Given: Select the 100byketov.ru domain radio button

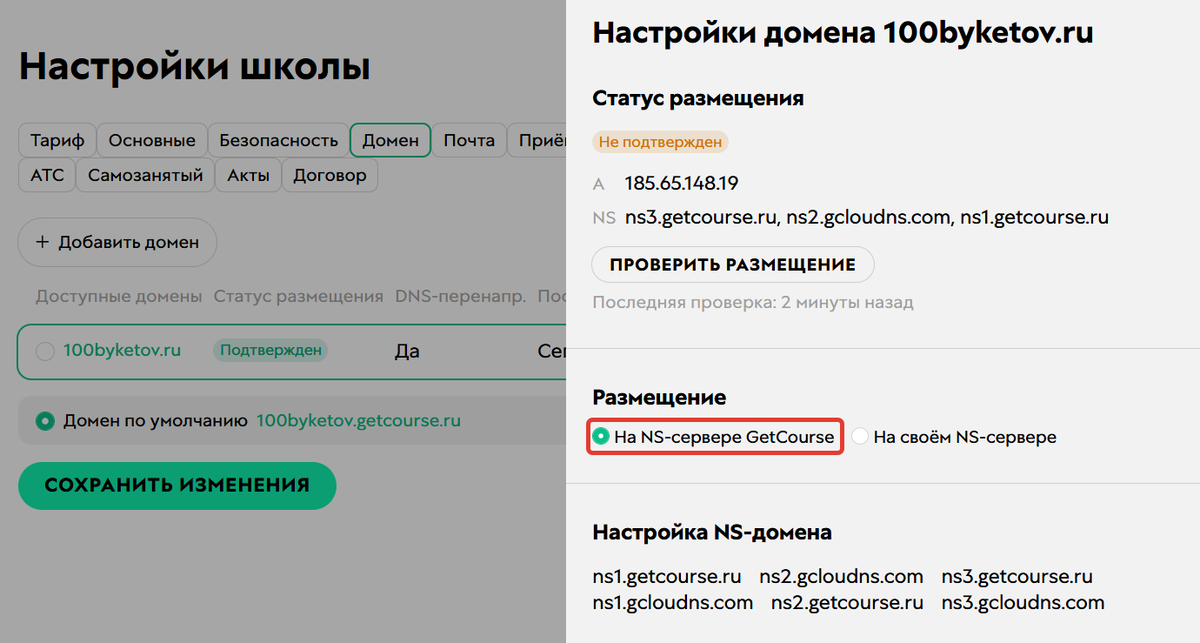Looking at the screenshot, I should pyautogui.click(x=44, y=351).
